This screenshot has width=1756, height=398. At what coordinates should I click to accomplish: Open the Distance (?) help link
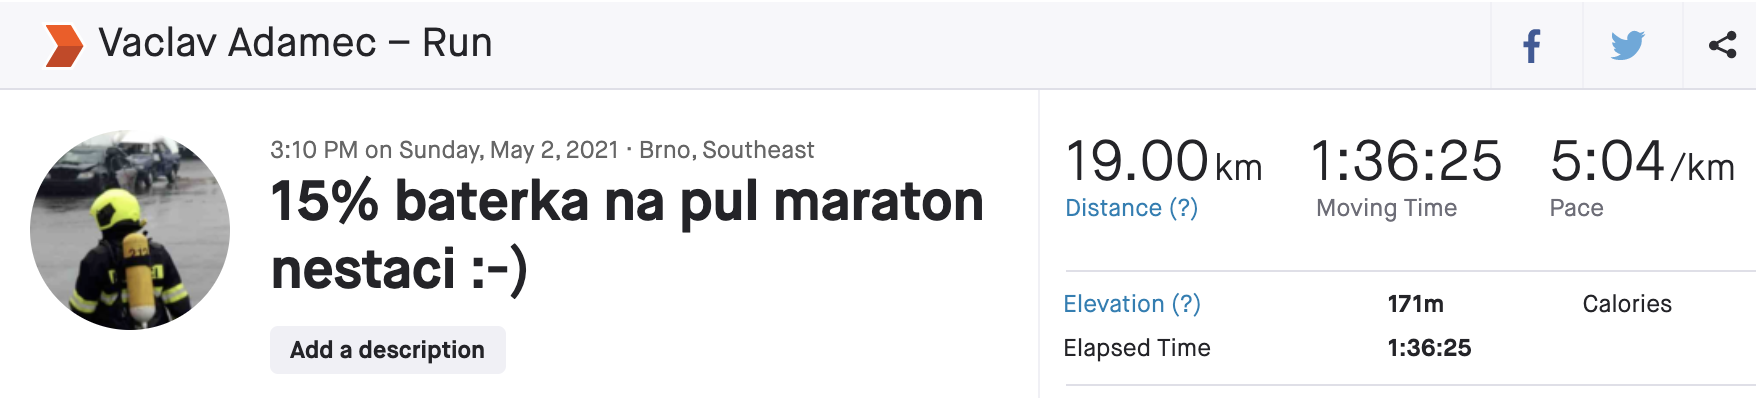(x=1131, y=208)
